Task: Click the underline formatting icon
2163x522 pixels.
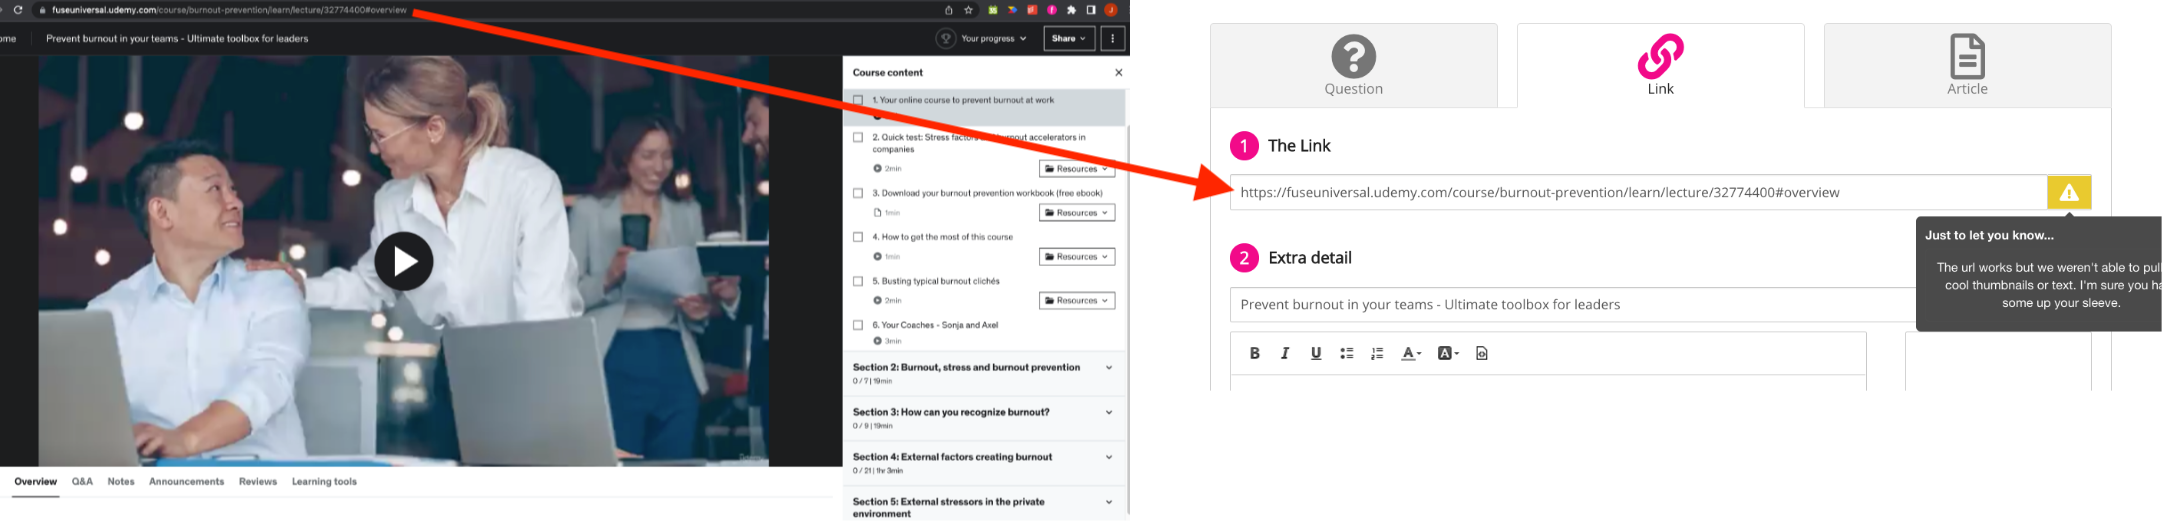Action: (x=1316, y=353)
